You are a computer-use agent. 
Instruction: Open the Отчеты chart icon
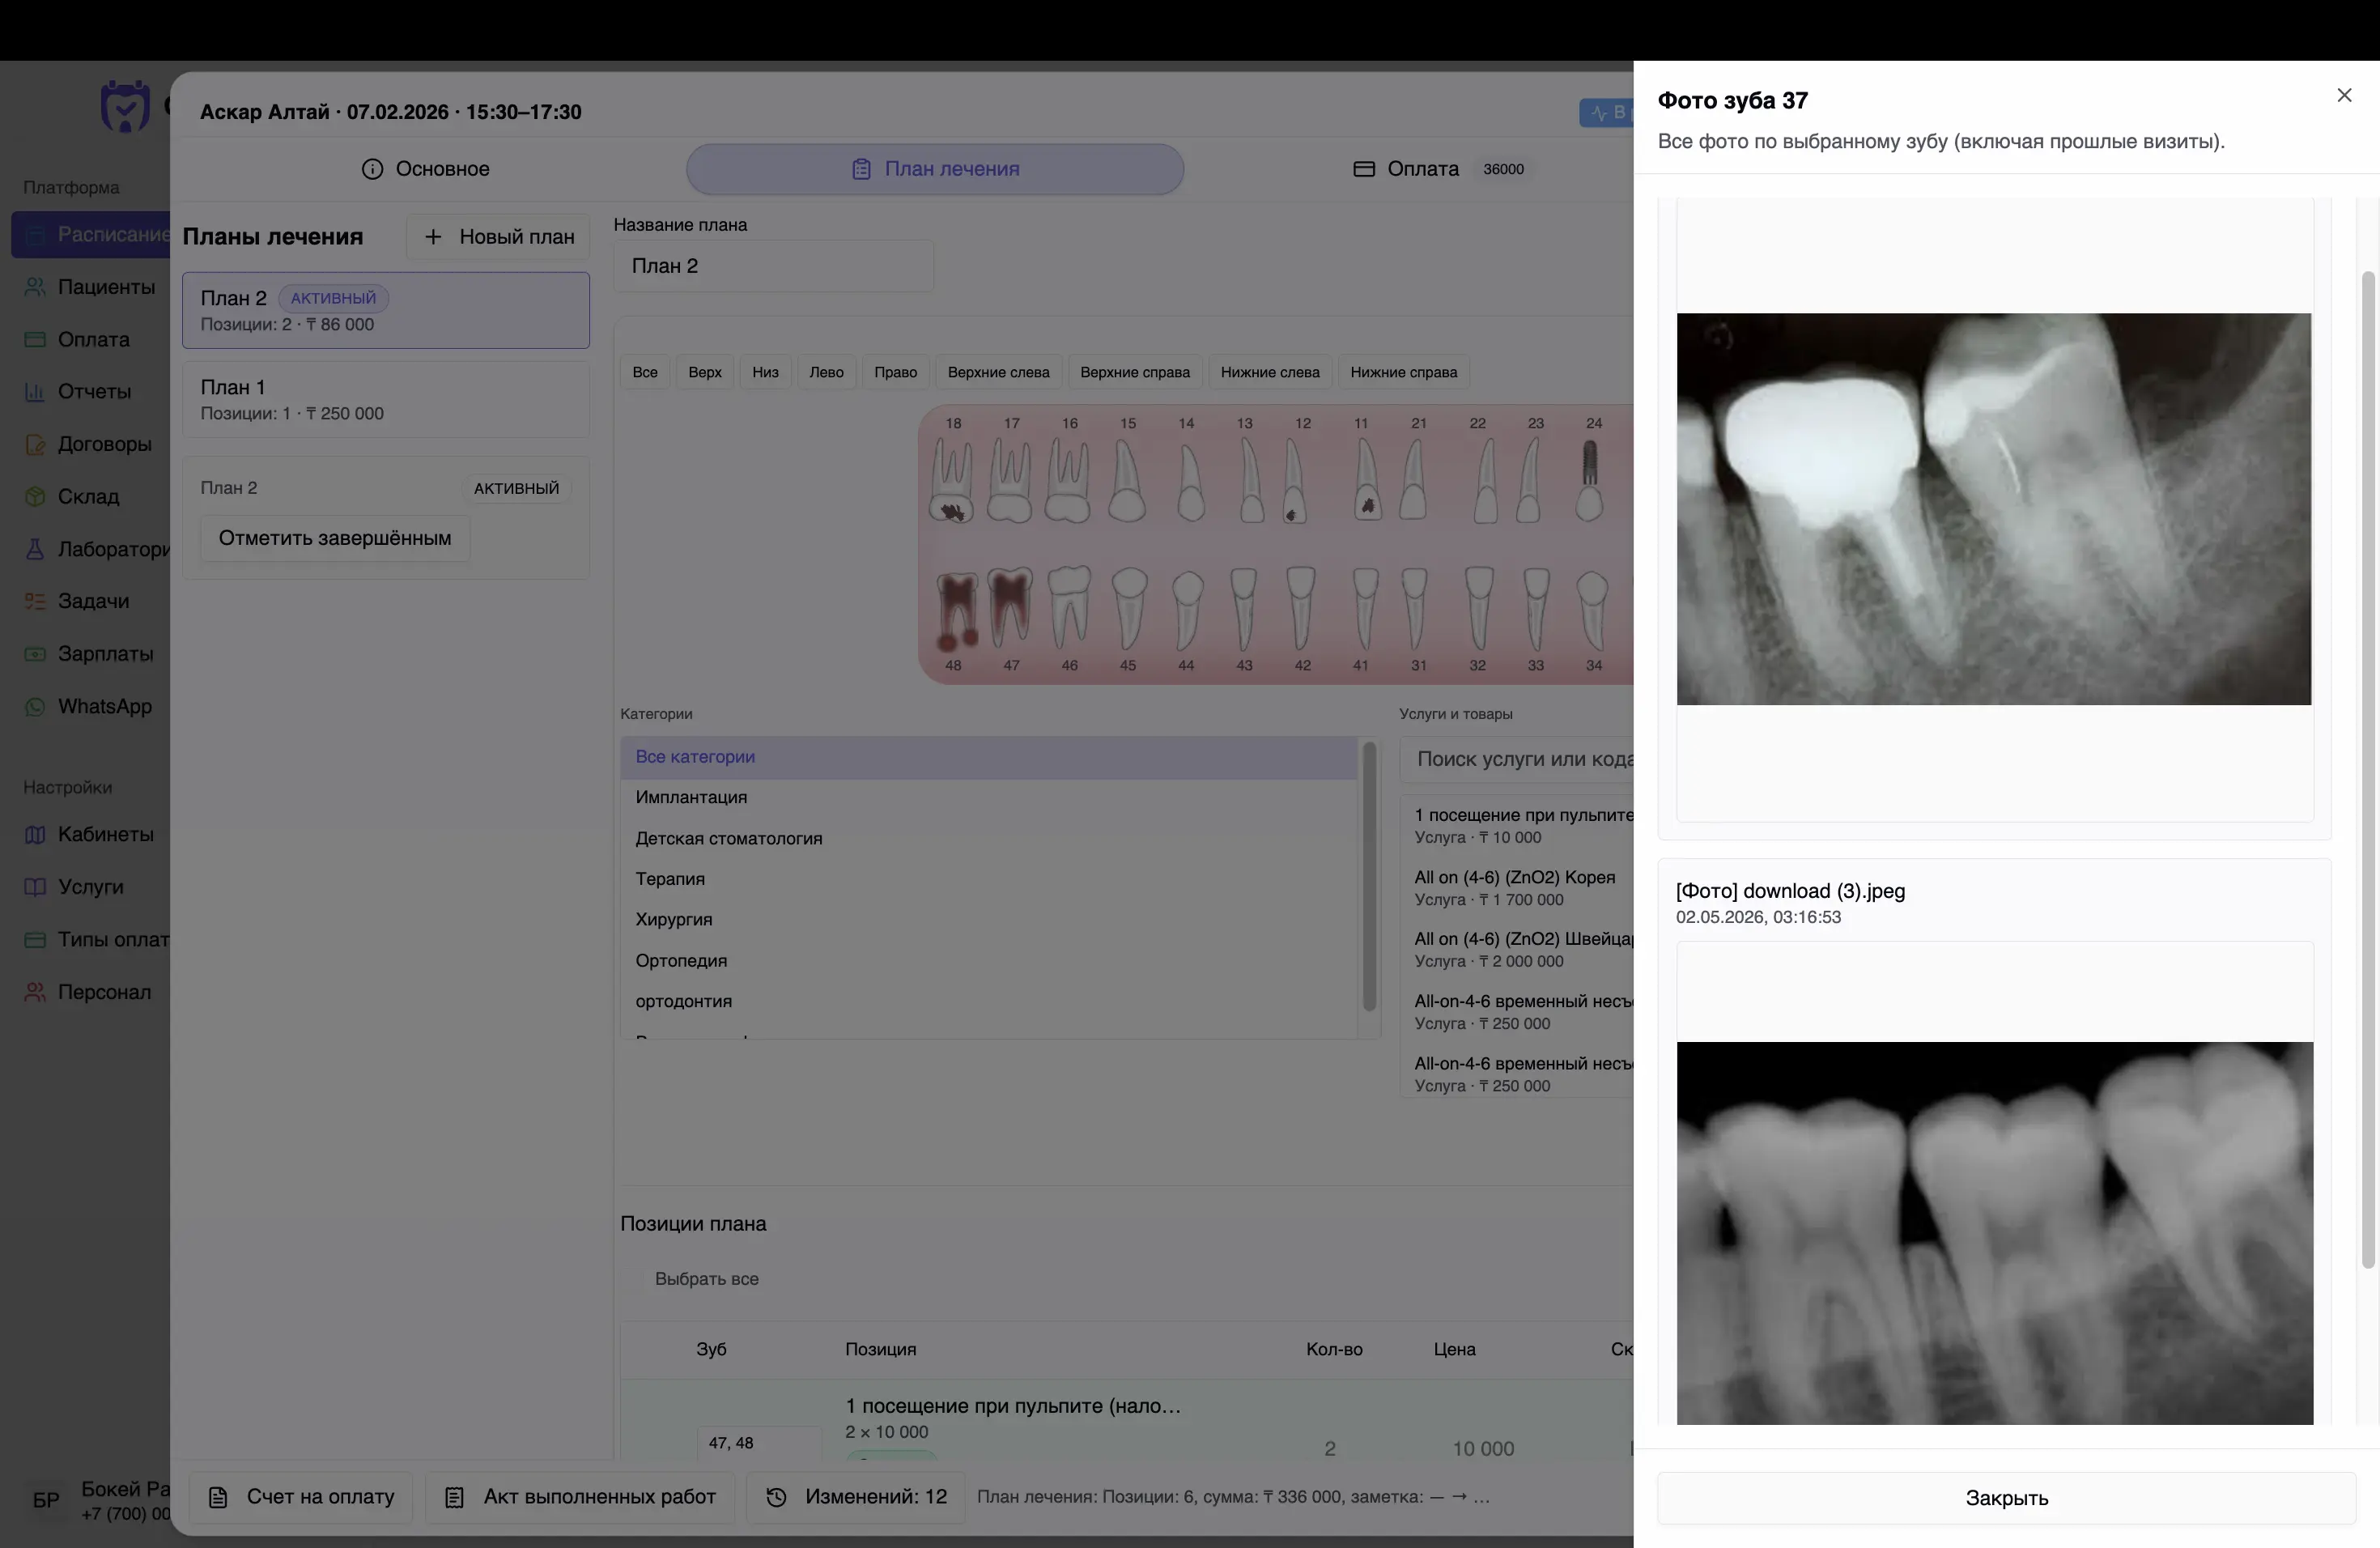click(x=35, y=391)
